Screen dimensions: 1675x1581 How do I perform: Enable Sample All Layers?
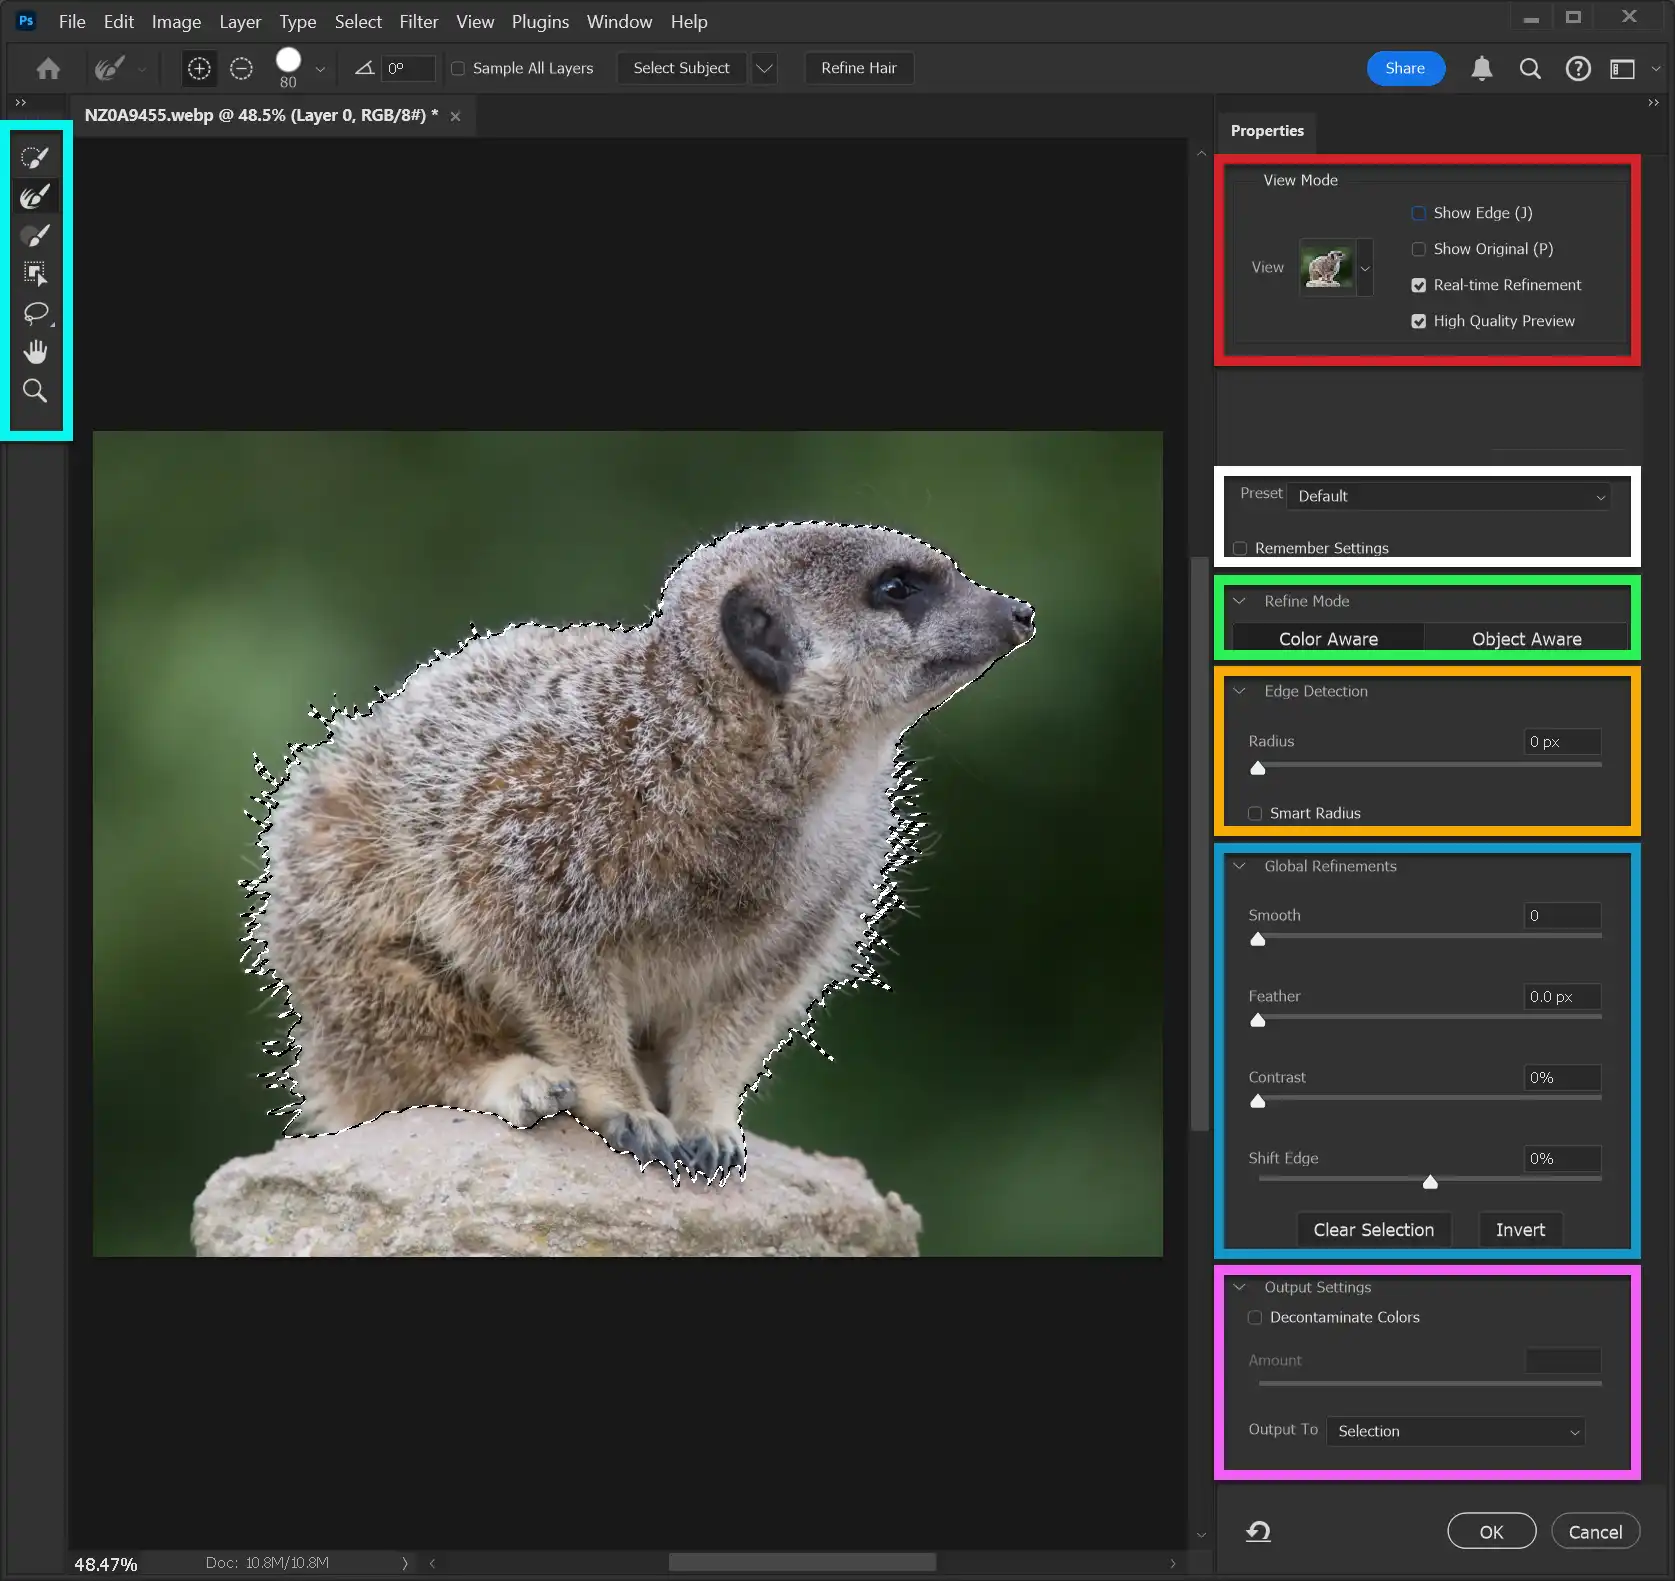coord(459,68)
